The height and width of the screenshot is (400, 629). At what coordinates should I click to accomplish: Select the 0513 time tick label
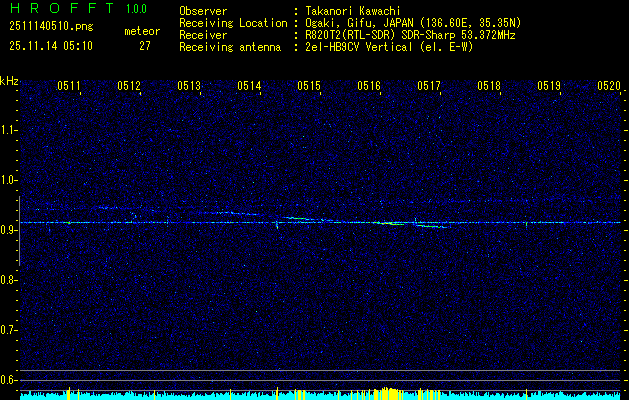(189, 87)
